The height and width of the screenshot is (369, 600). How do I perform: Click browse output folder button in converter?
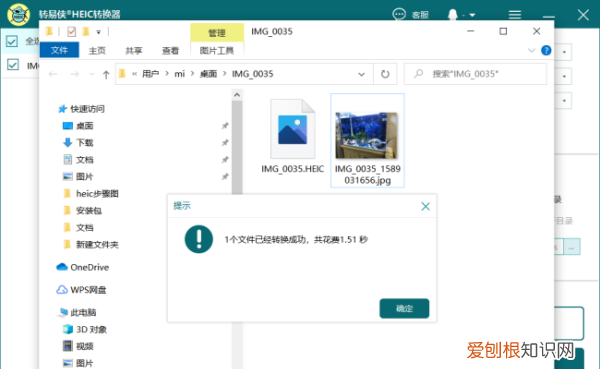click(572, 247)
